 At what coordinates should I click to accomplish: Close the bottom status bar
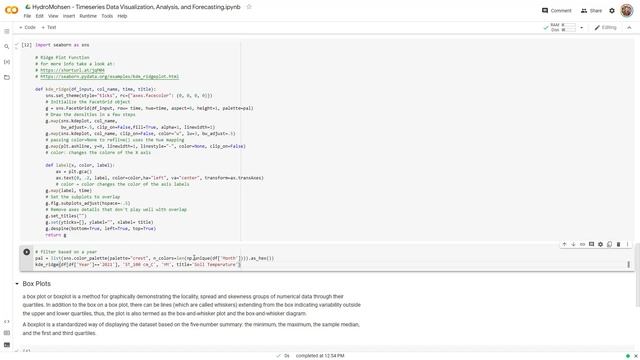click(636, 356)
